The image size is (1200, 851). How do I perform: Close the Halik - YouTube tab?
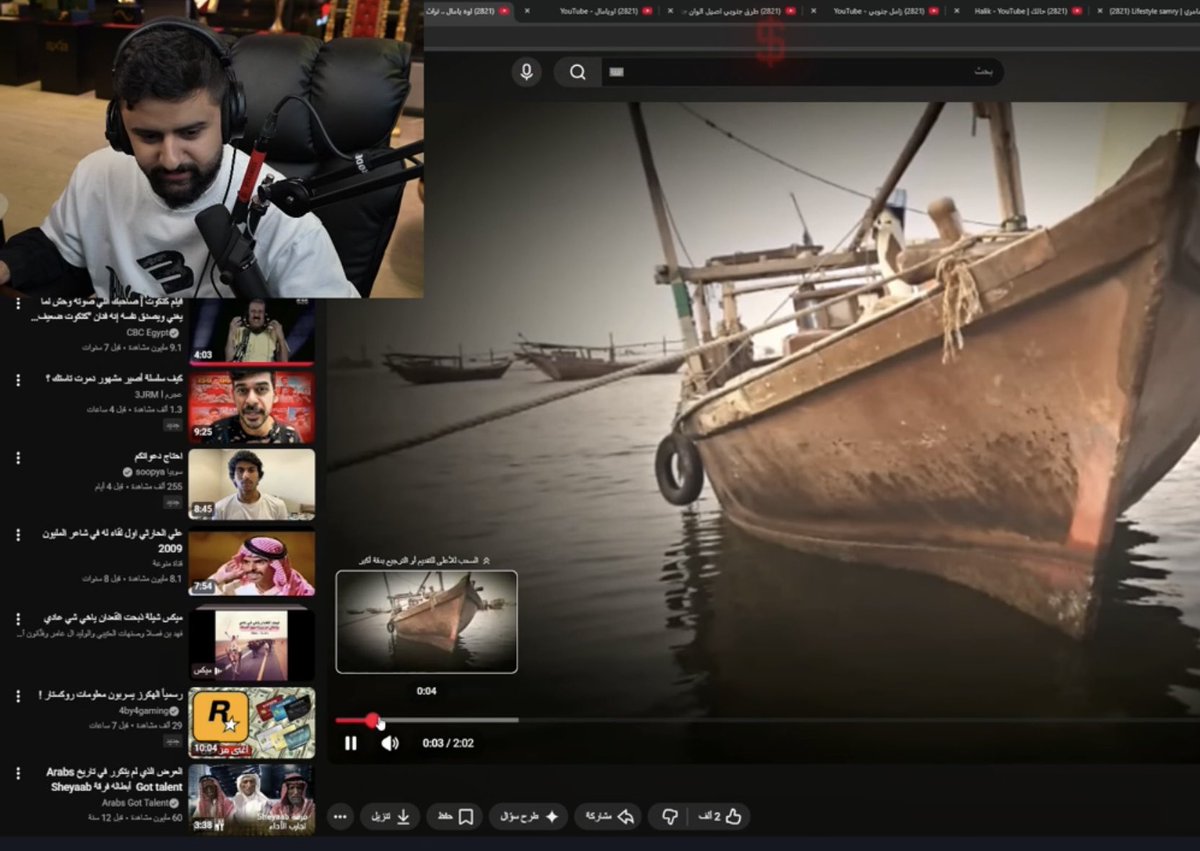click(x=955, y=11)
